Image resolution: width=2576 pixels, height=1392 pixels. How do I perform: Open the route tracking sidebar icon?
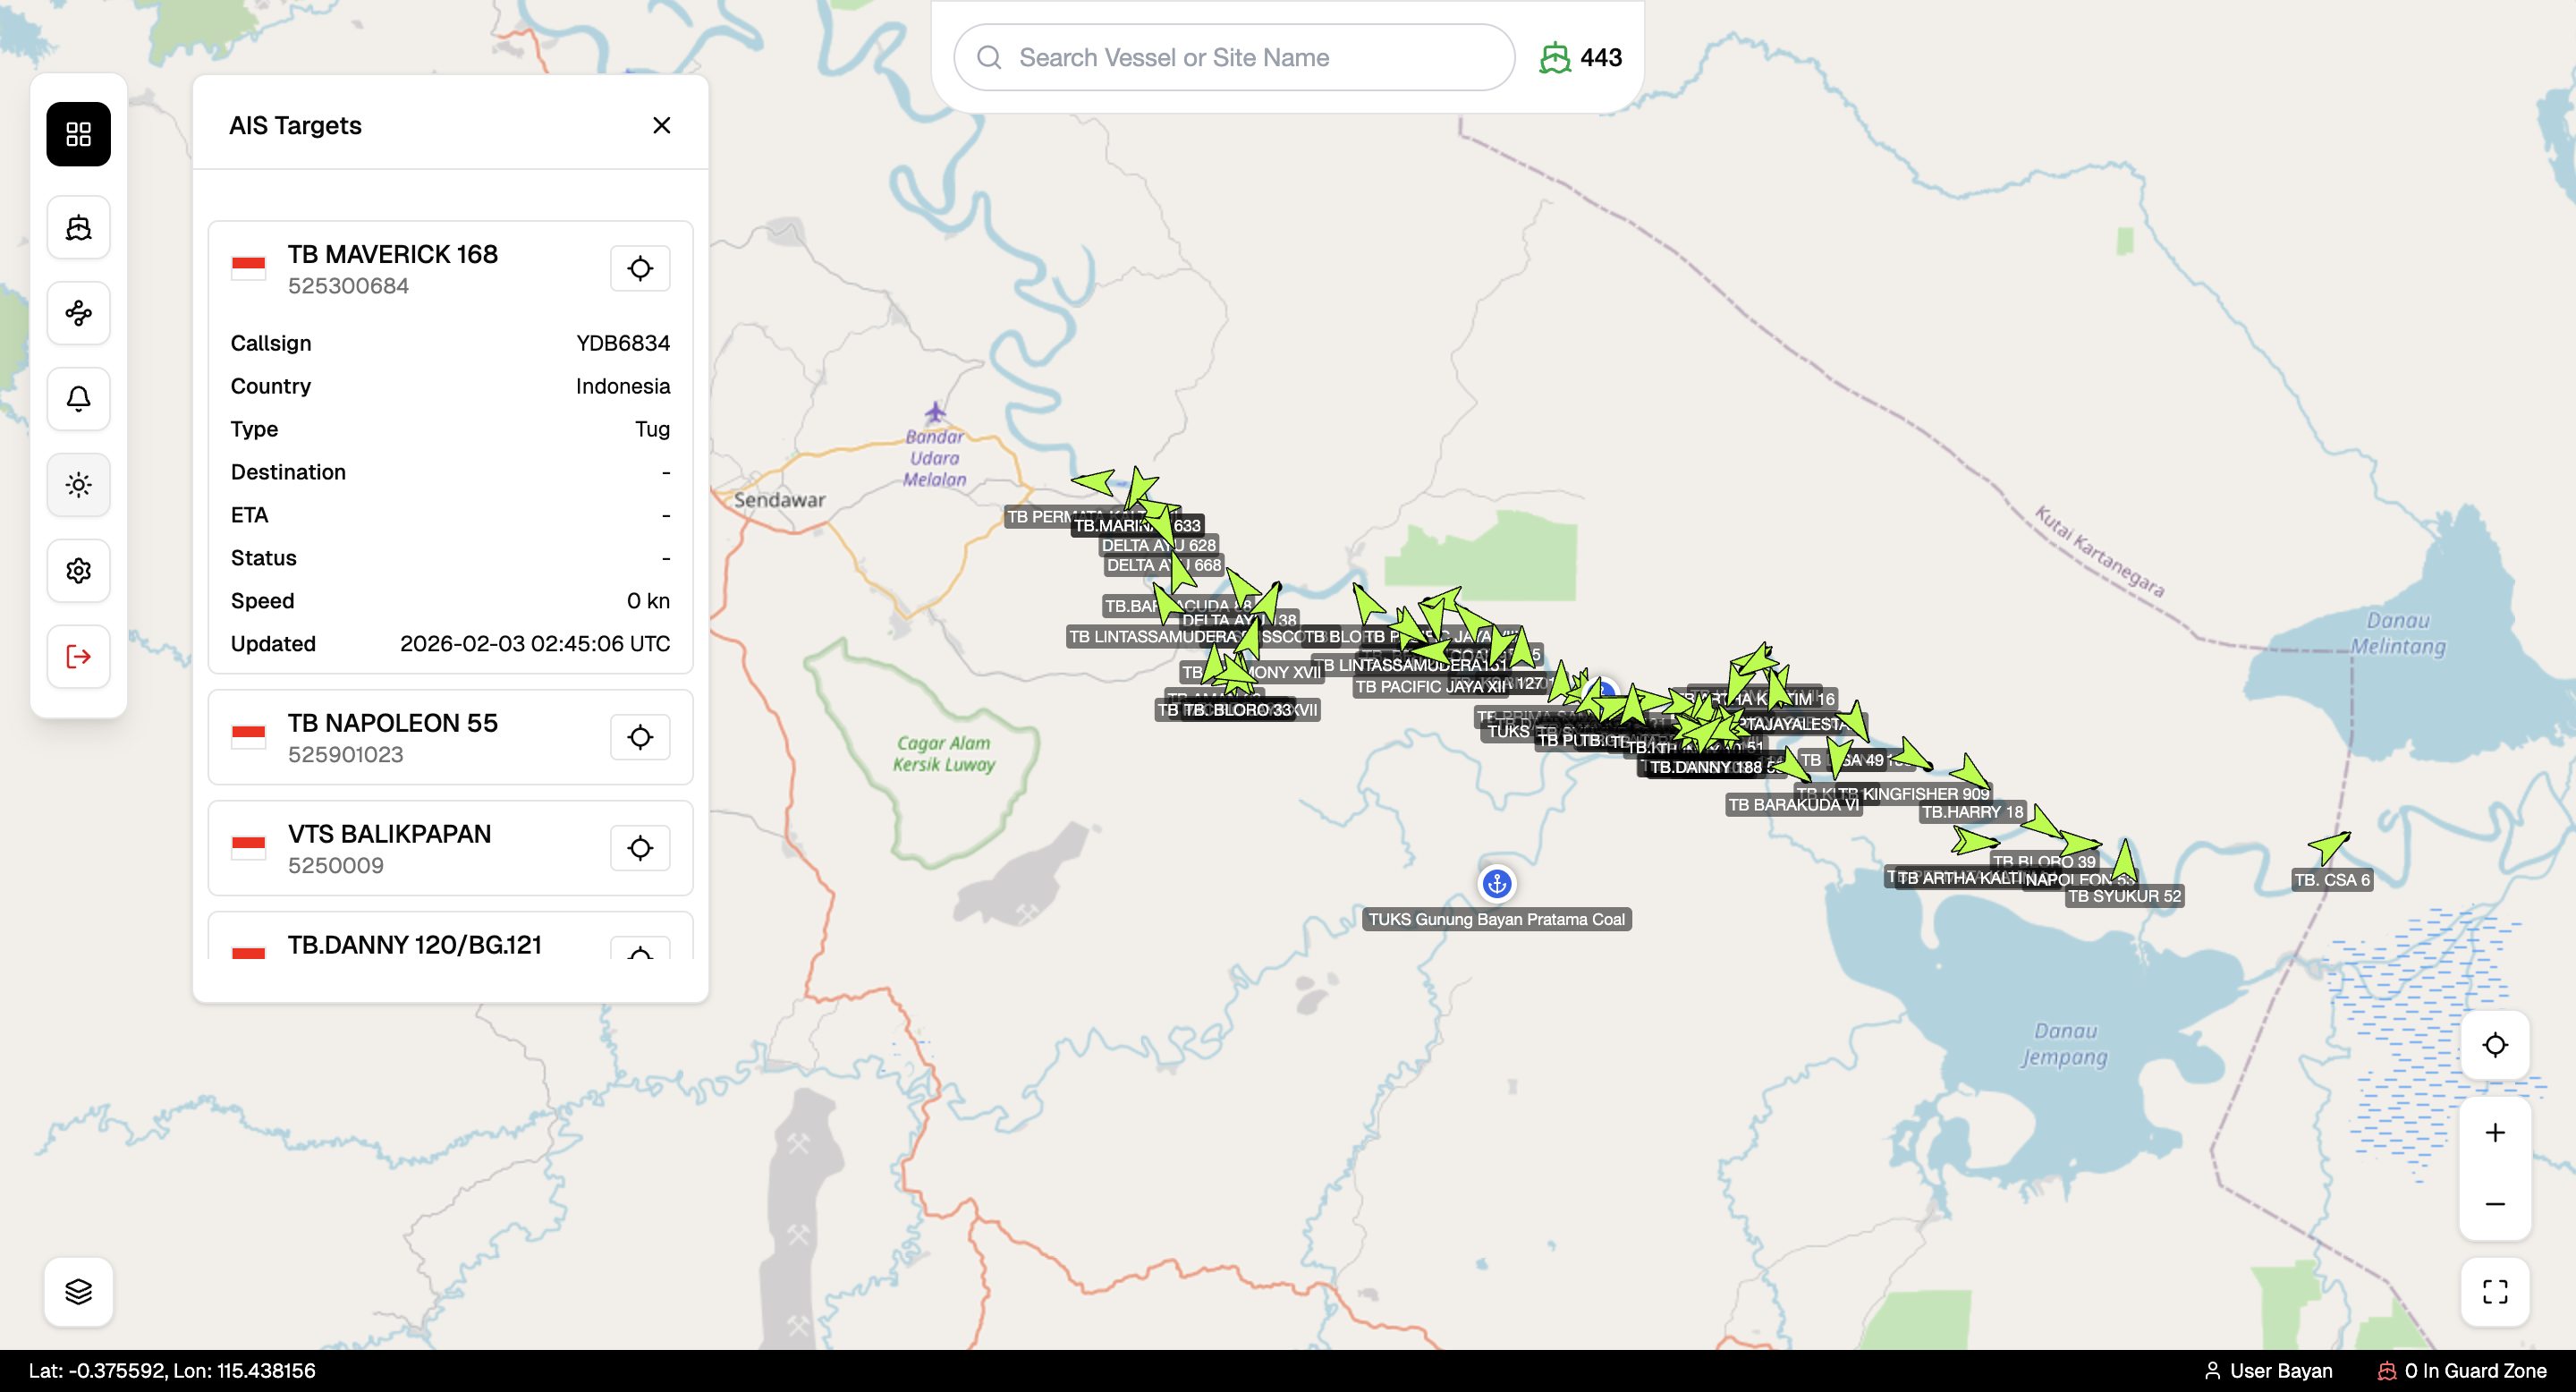coord(78,314)
